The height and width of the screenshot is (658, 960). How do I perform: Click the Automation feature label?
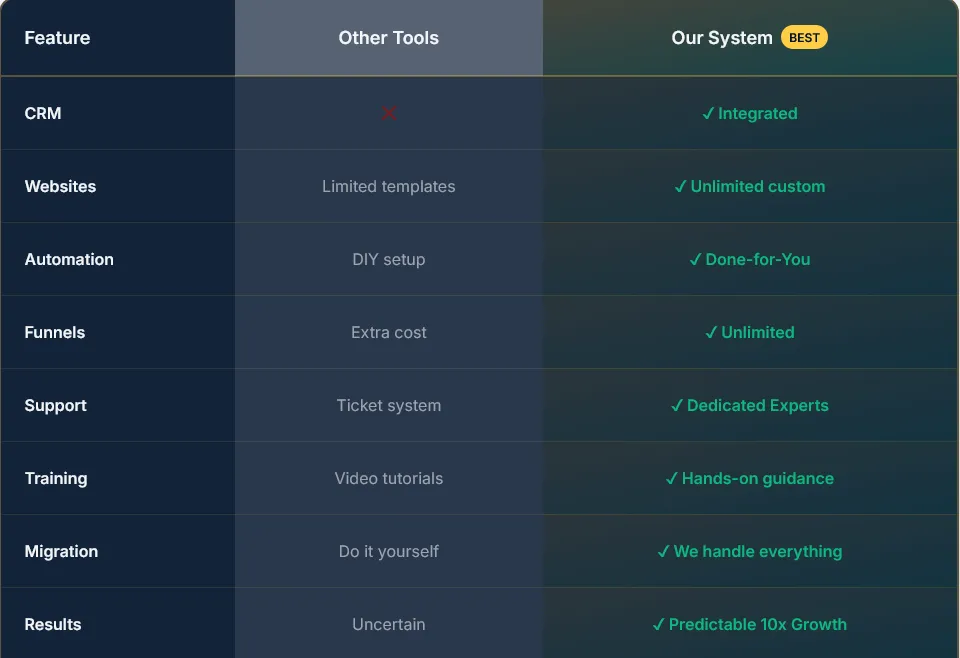pyautogui.click(x=69, y=260)
